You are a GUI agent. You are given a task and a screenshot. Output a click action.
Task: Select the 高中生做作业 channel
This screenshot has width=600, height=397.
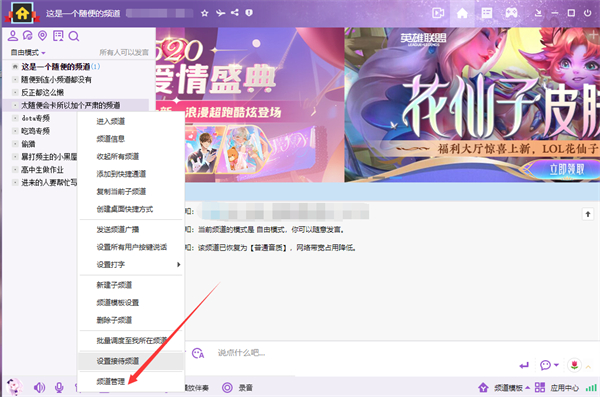click(x=42, y=170)
